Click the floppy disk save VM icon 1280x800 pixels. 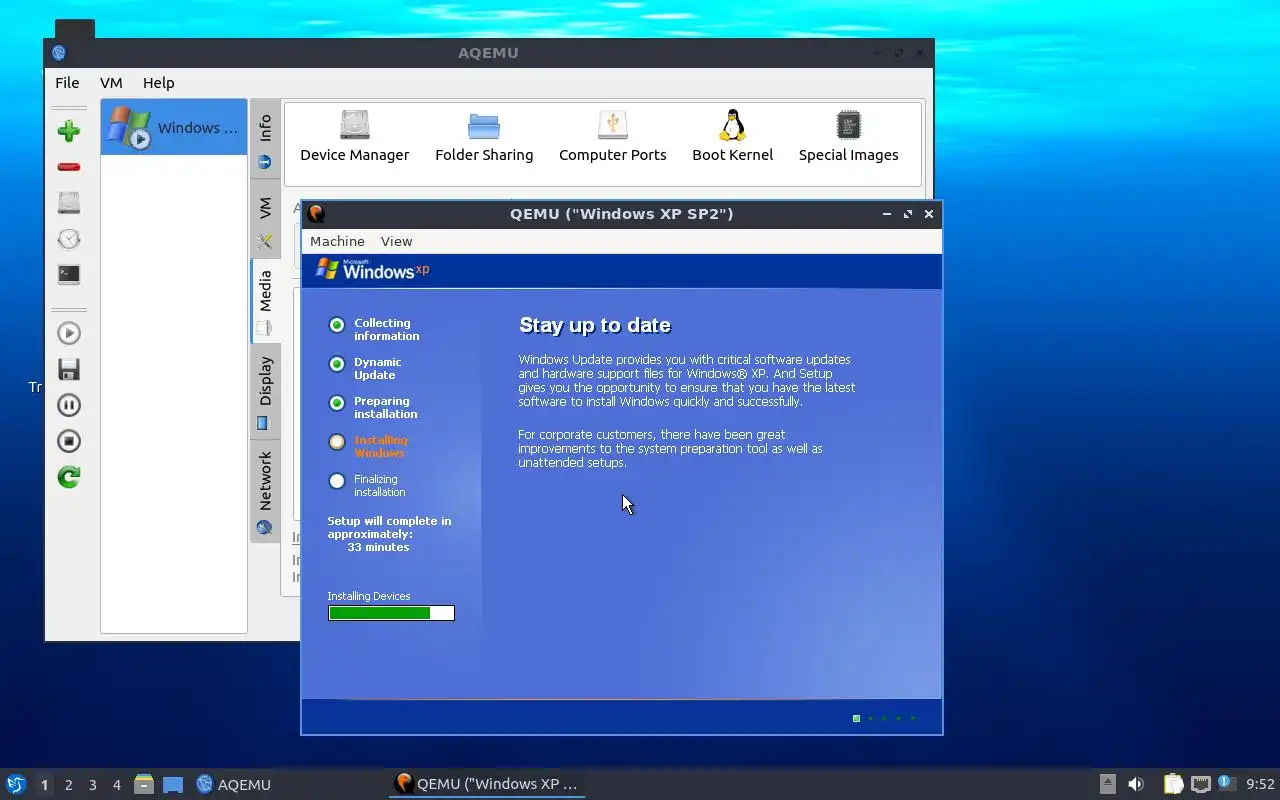point(69,369)
